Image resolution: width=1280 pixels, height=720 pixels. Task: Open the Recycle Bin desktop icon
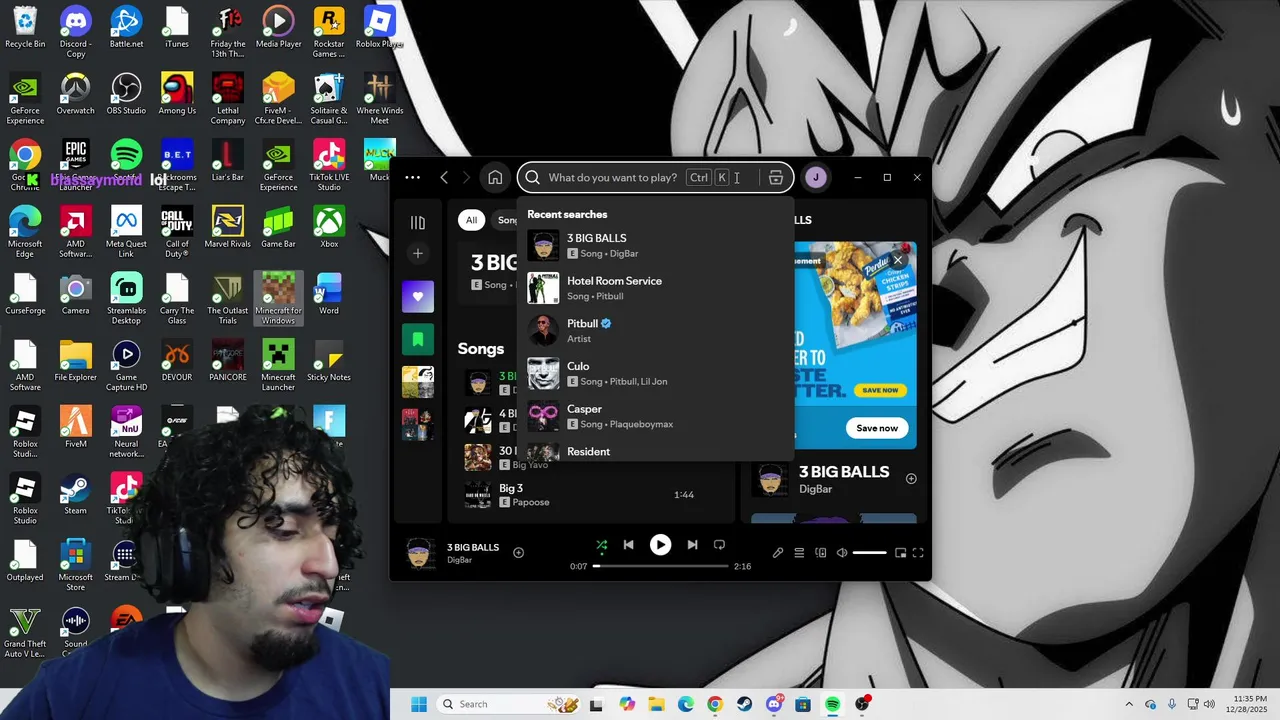(25, 27)
